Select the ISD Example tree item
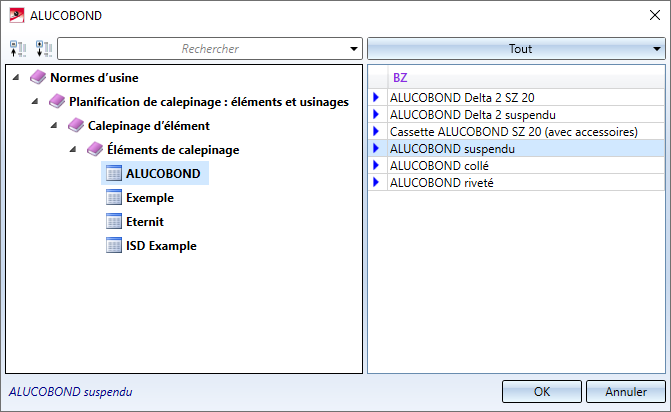Screen dimensions: 671x412 161,246
